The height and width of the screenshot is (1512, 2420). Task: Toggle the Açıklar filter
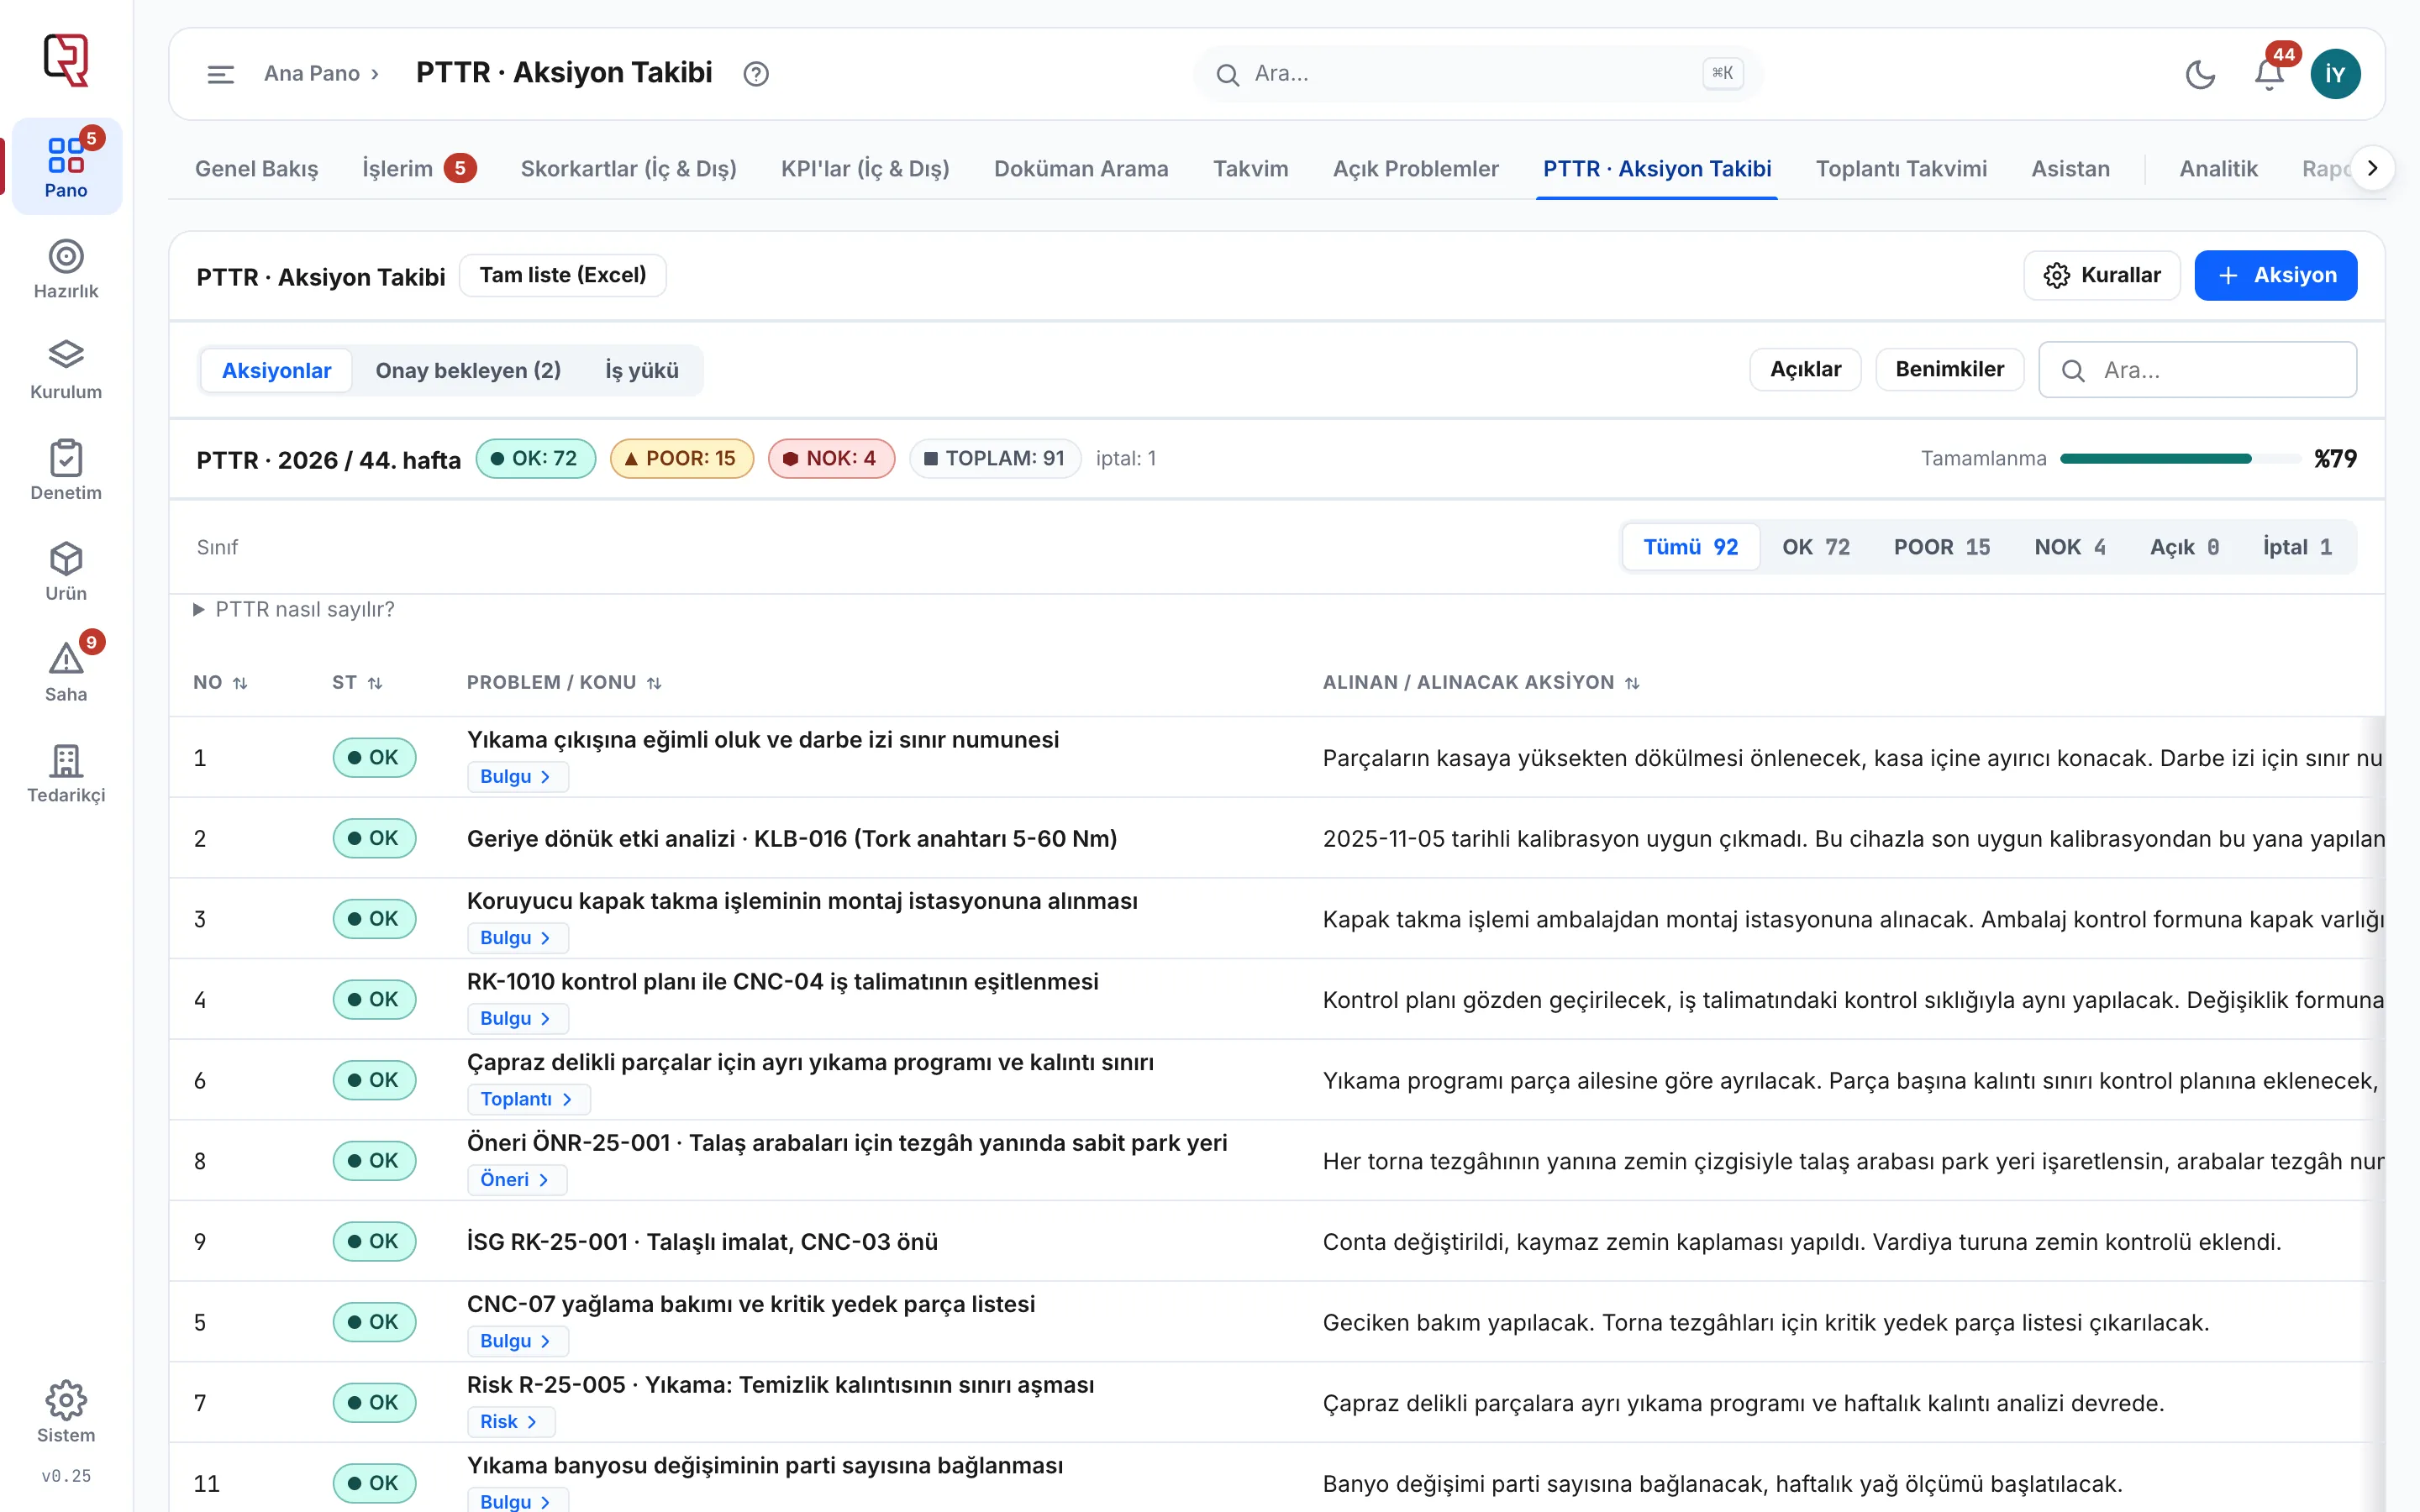1805,369
